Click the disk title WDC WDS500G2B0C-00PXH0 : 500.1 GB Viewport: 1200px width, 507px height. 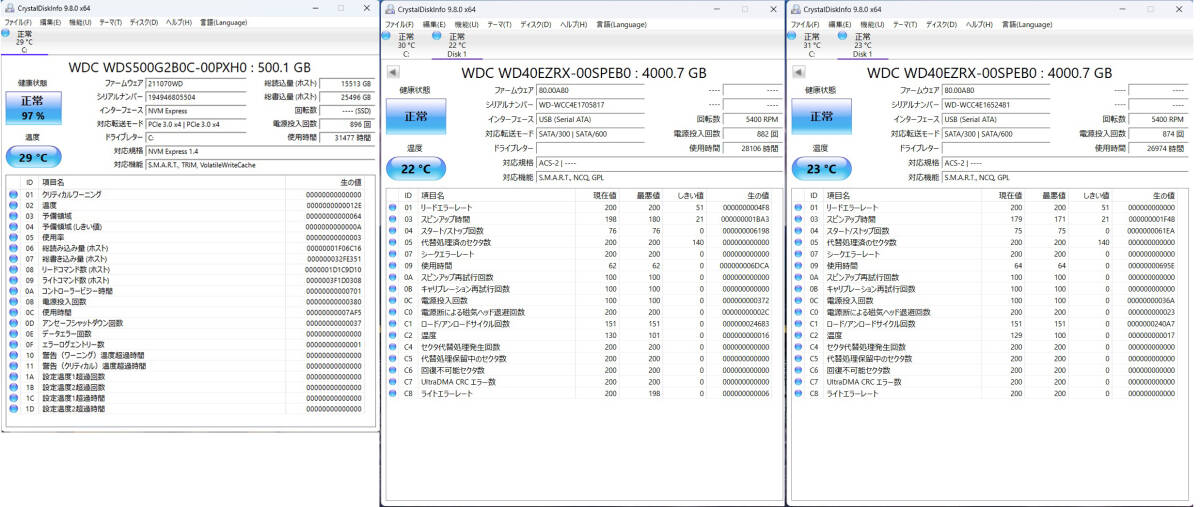[x=190, y=67]
